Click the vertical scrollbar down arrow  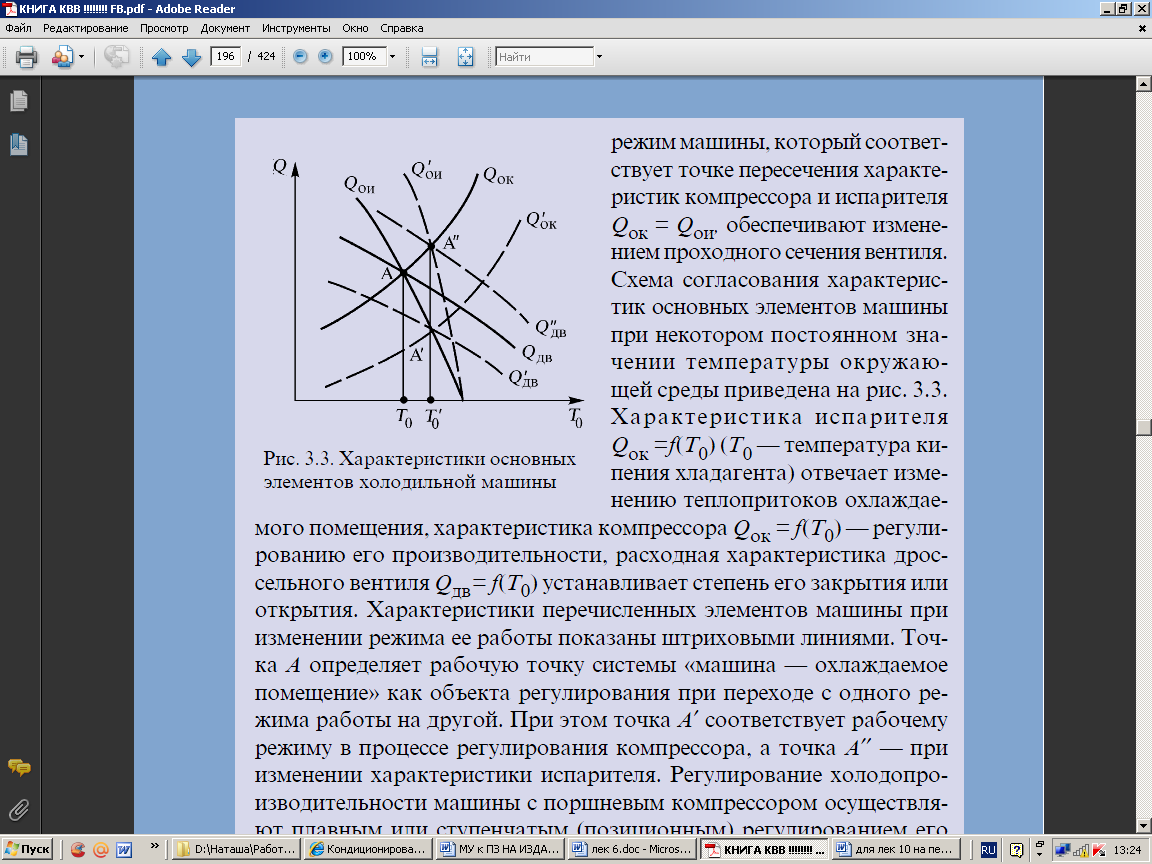coord(1143,826)
